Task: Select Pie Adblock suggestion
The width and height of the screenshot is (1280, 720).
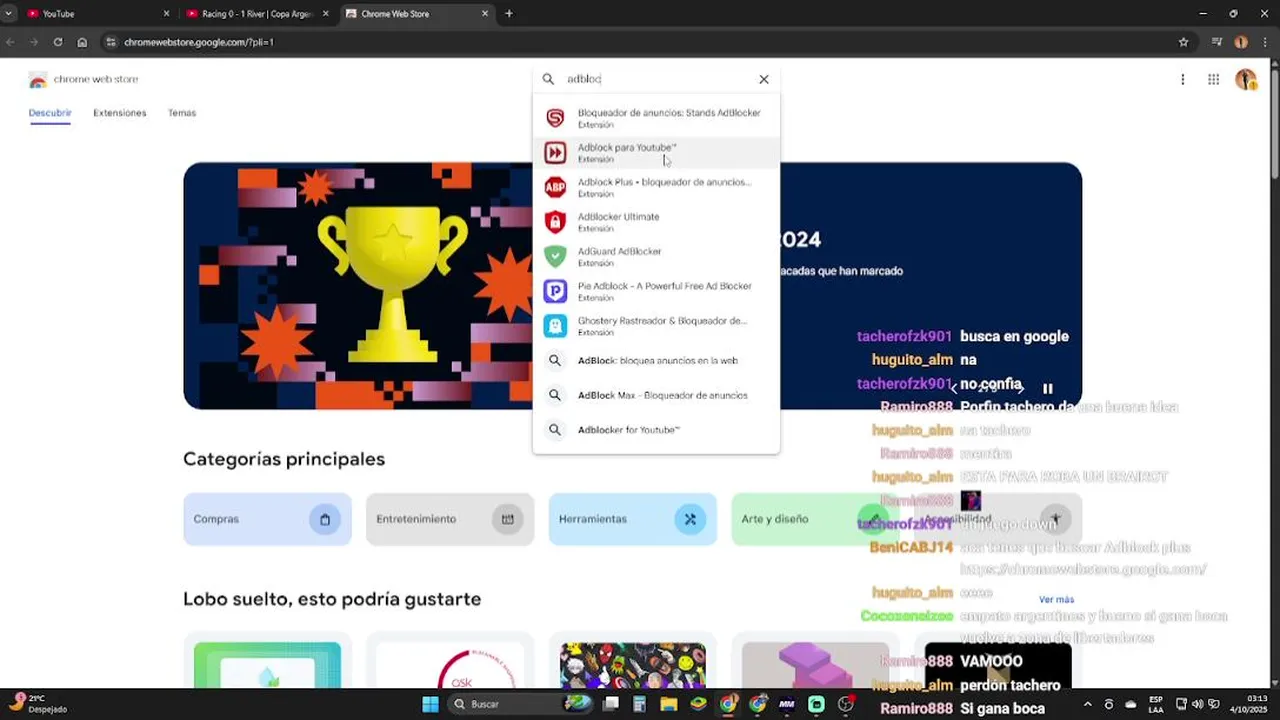Action: click(656, 291)
